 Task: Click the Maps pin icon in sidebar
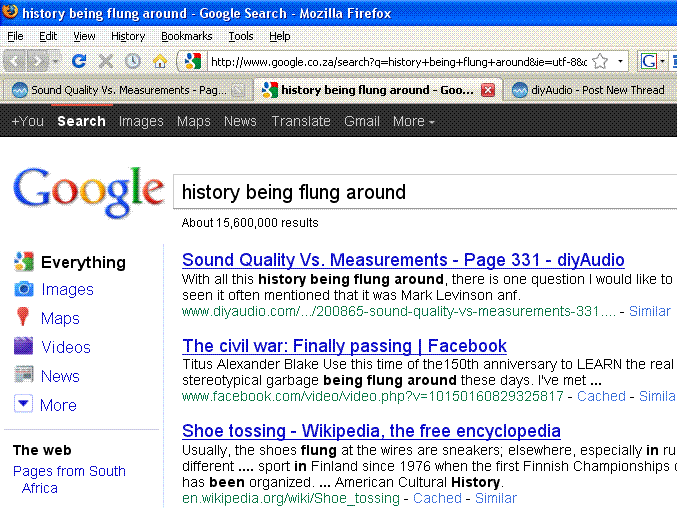click(x=22, y=317)
